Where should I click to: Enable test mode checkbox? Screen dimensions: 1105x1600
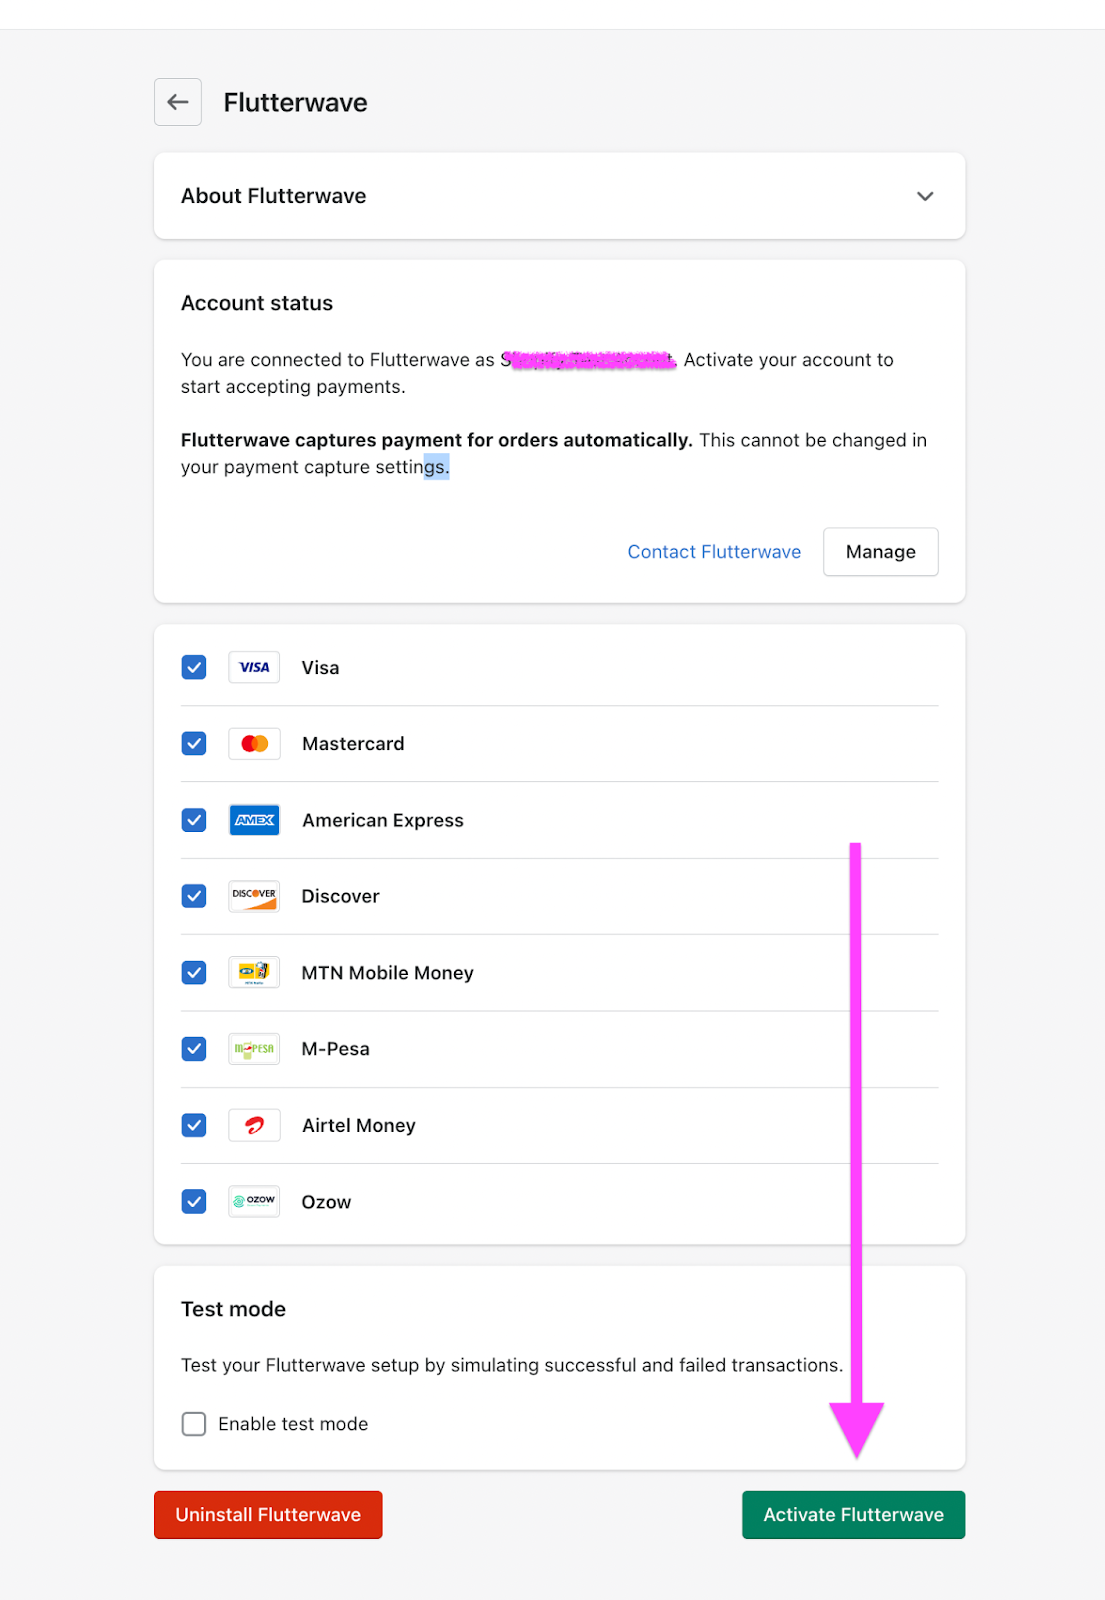[x=194, y=1424]
